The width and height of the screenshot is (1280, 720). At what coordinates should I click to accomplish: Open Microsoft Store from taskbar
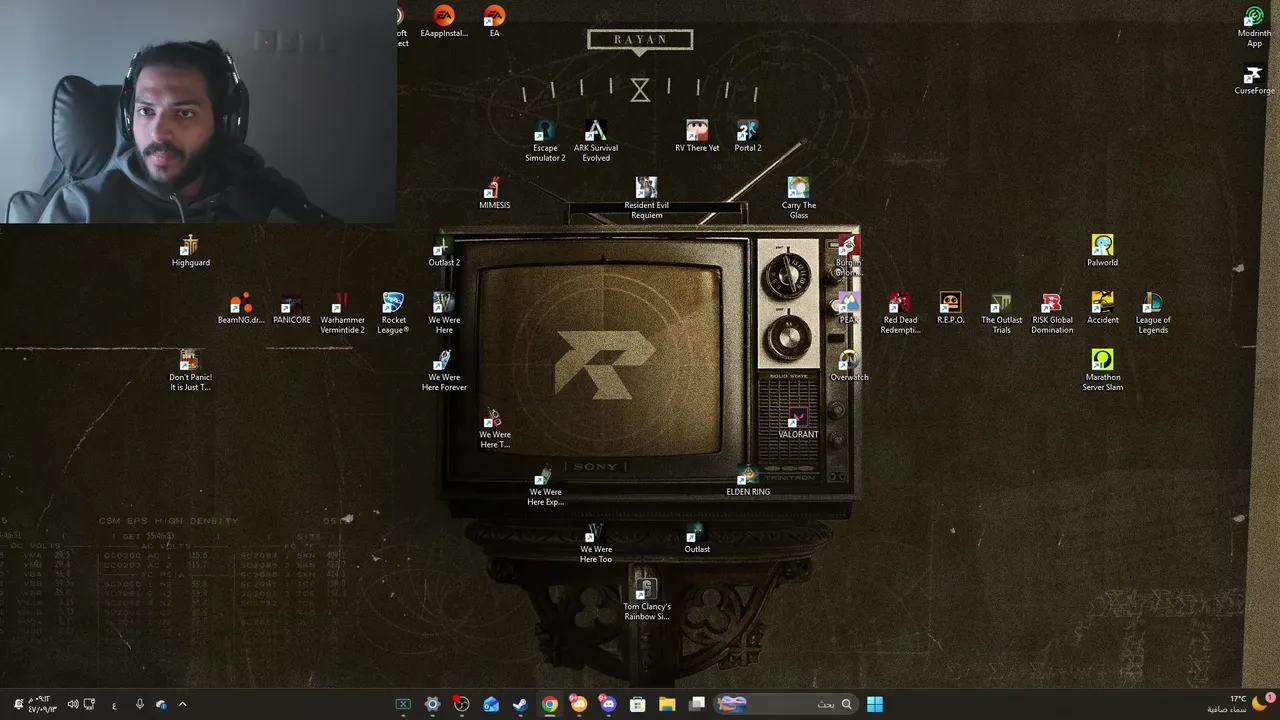[x=638, y=704]
